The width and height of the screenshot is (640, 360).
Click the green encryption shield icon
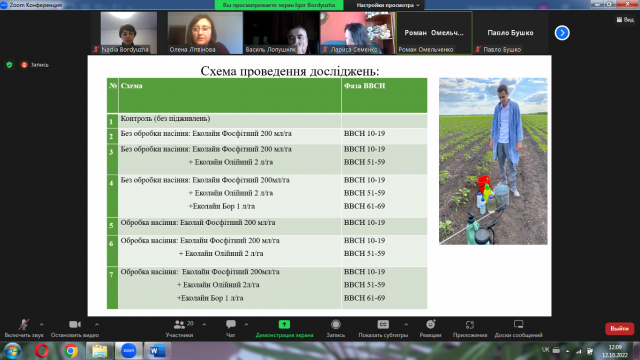pos(9,64)
